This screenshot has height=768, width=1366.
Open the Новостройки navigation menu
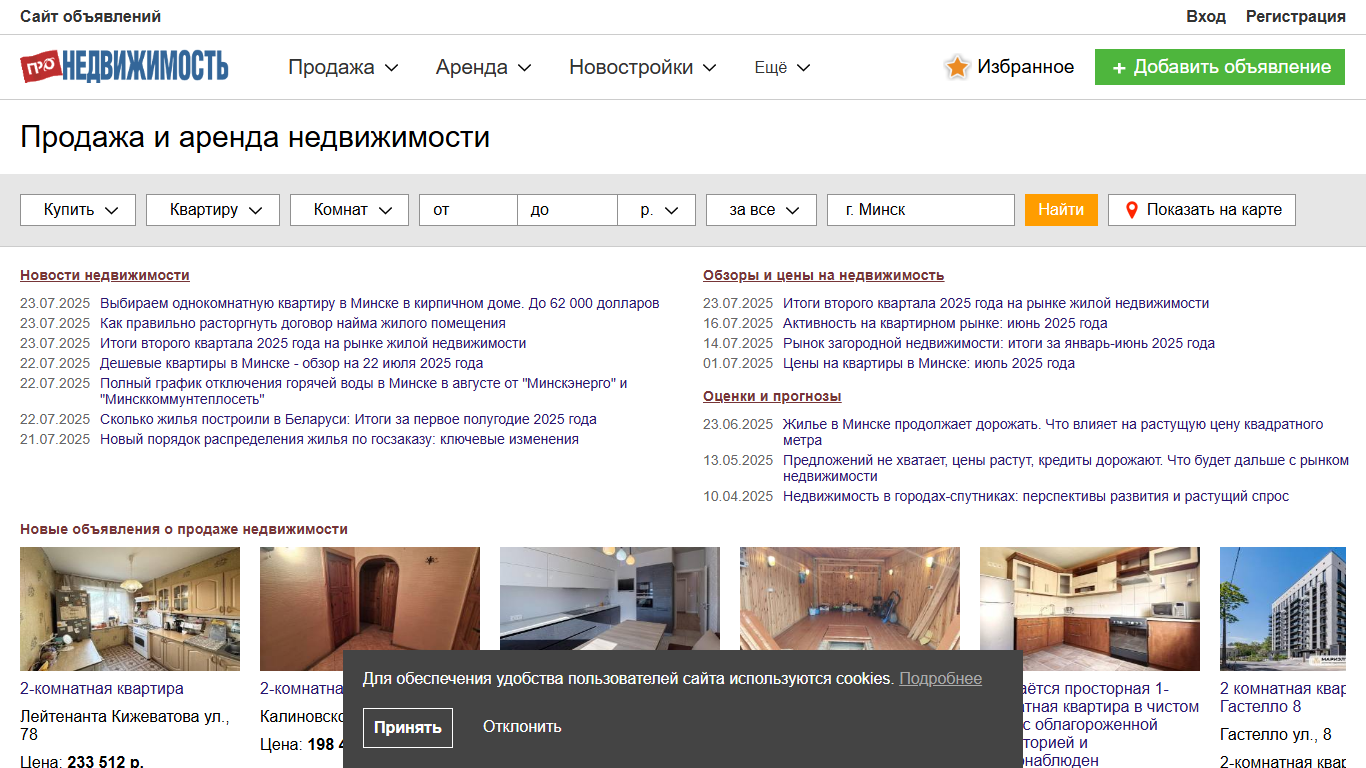point(643,67)
